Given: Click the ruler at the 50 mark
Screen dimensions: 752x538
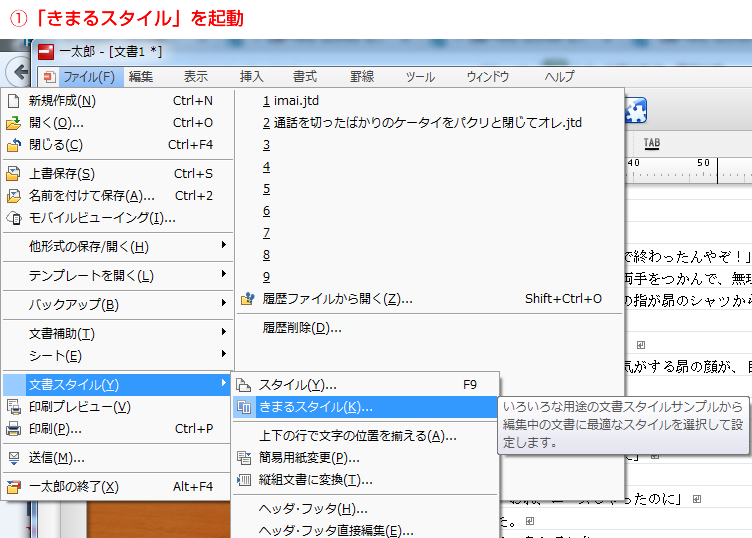Looking at the screenshot, I should [x=704, y=163].
